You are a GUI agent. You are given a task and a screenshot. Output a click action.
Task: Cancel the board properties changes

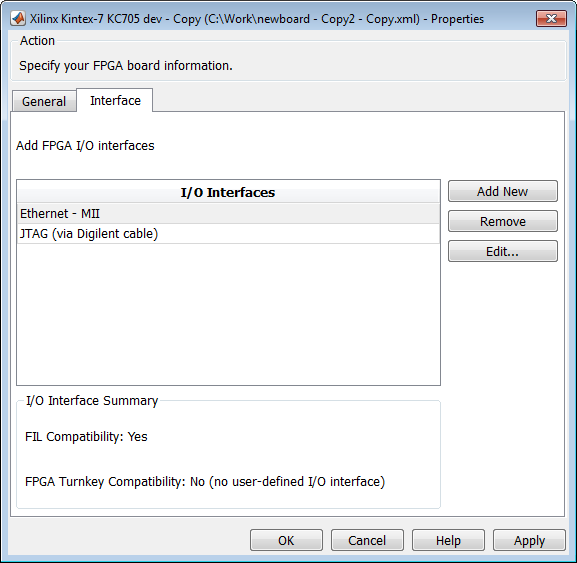point(367,540)
